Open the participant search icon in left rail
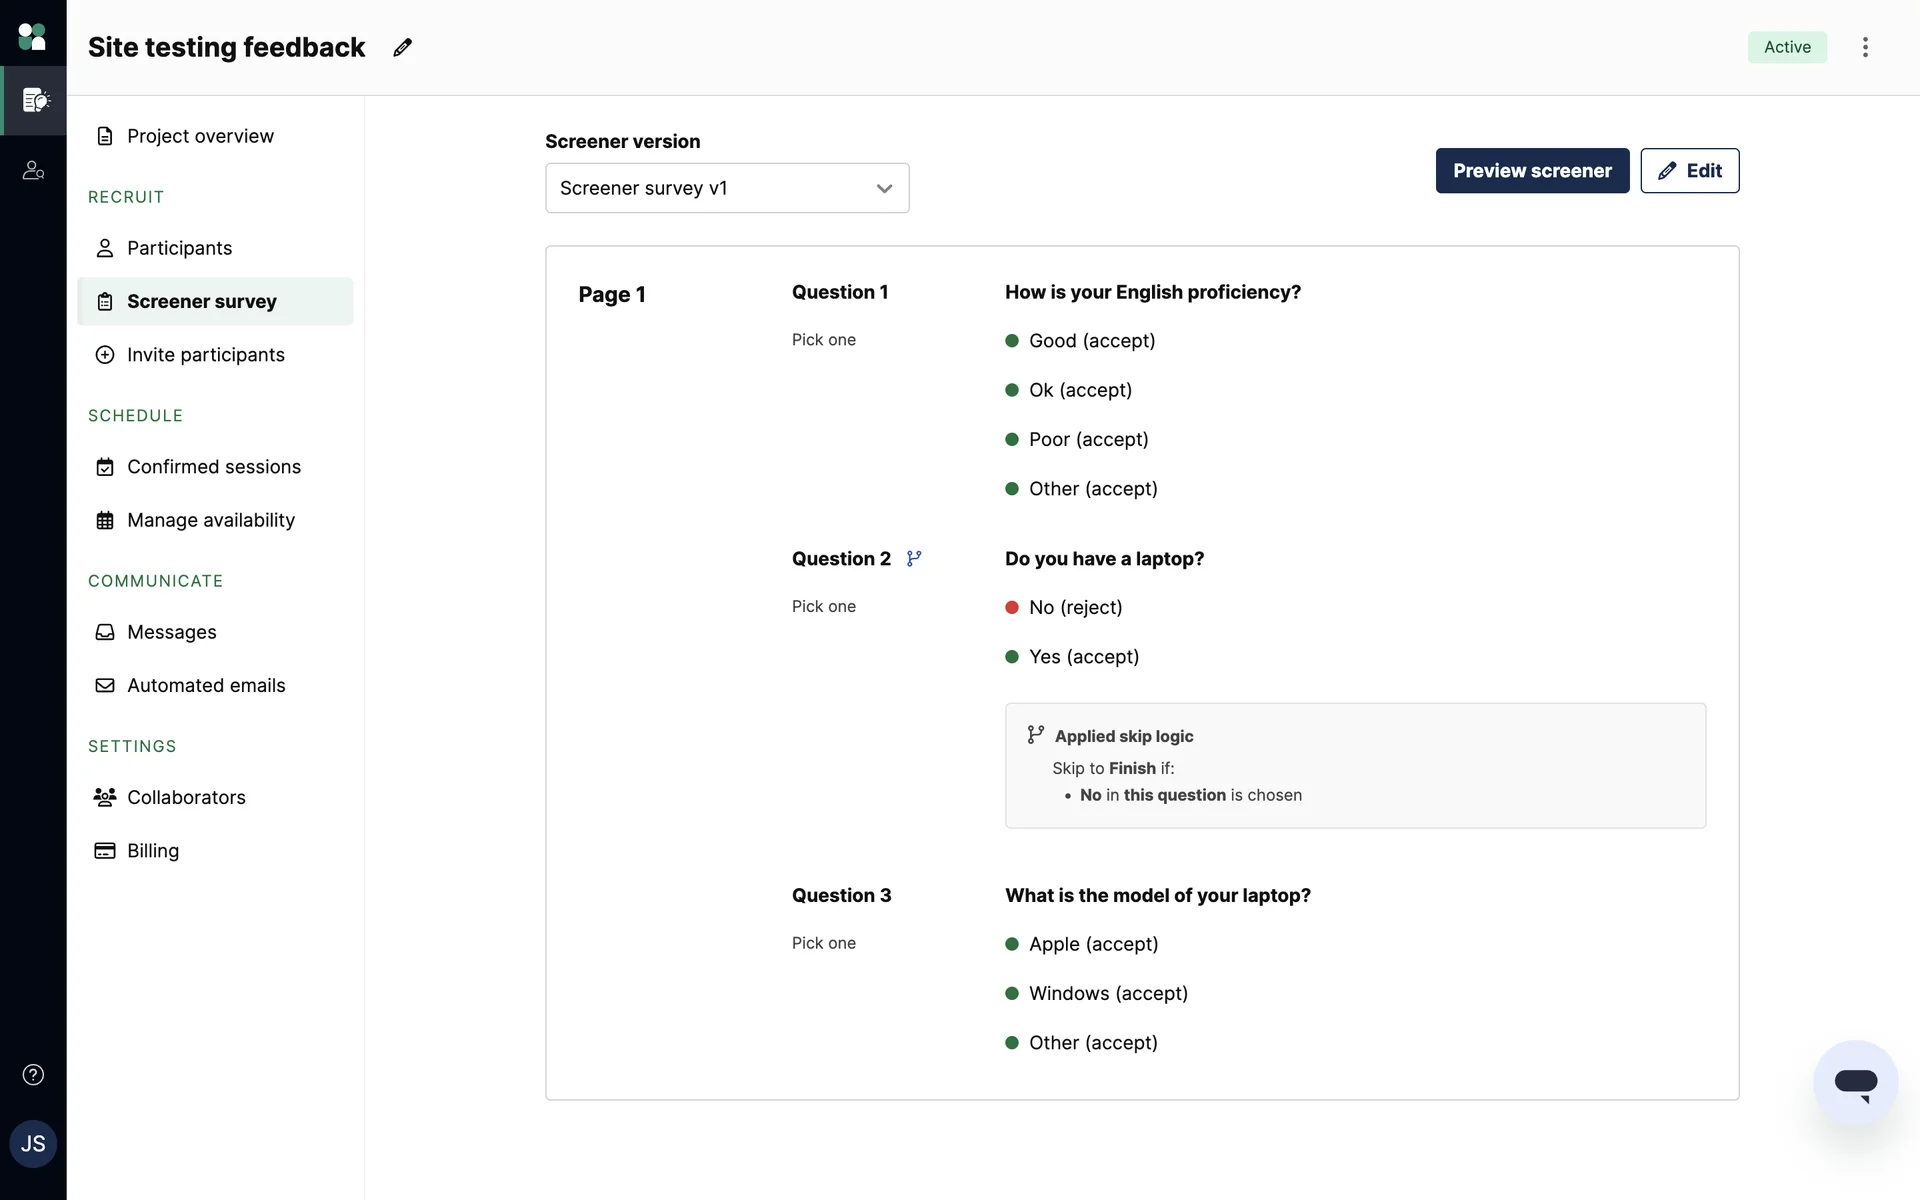 (x=34, y=171)
